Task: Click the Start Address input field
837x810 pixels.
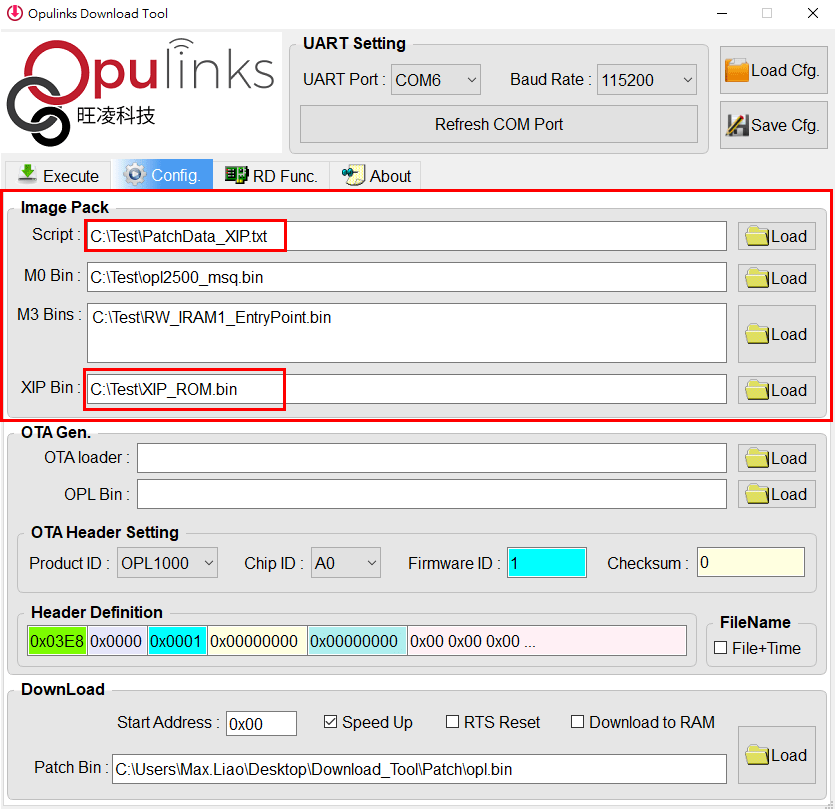Action: pyautogui.click(x=261, y=723)
